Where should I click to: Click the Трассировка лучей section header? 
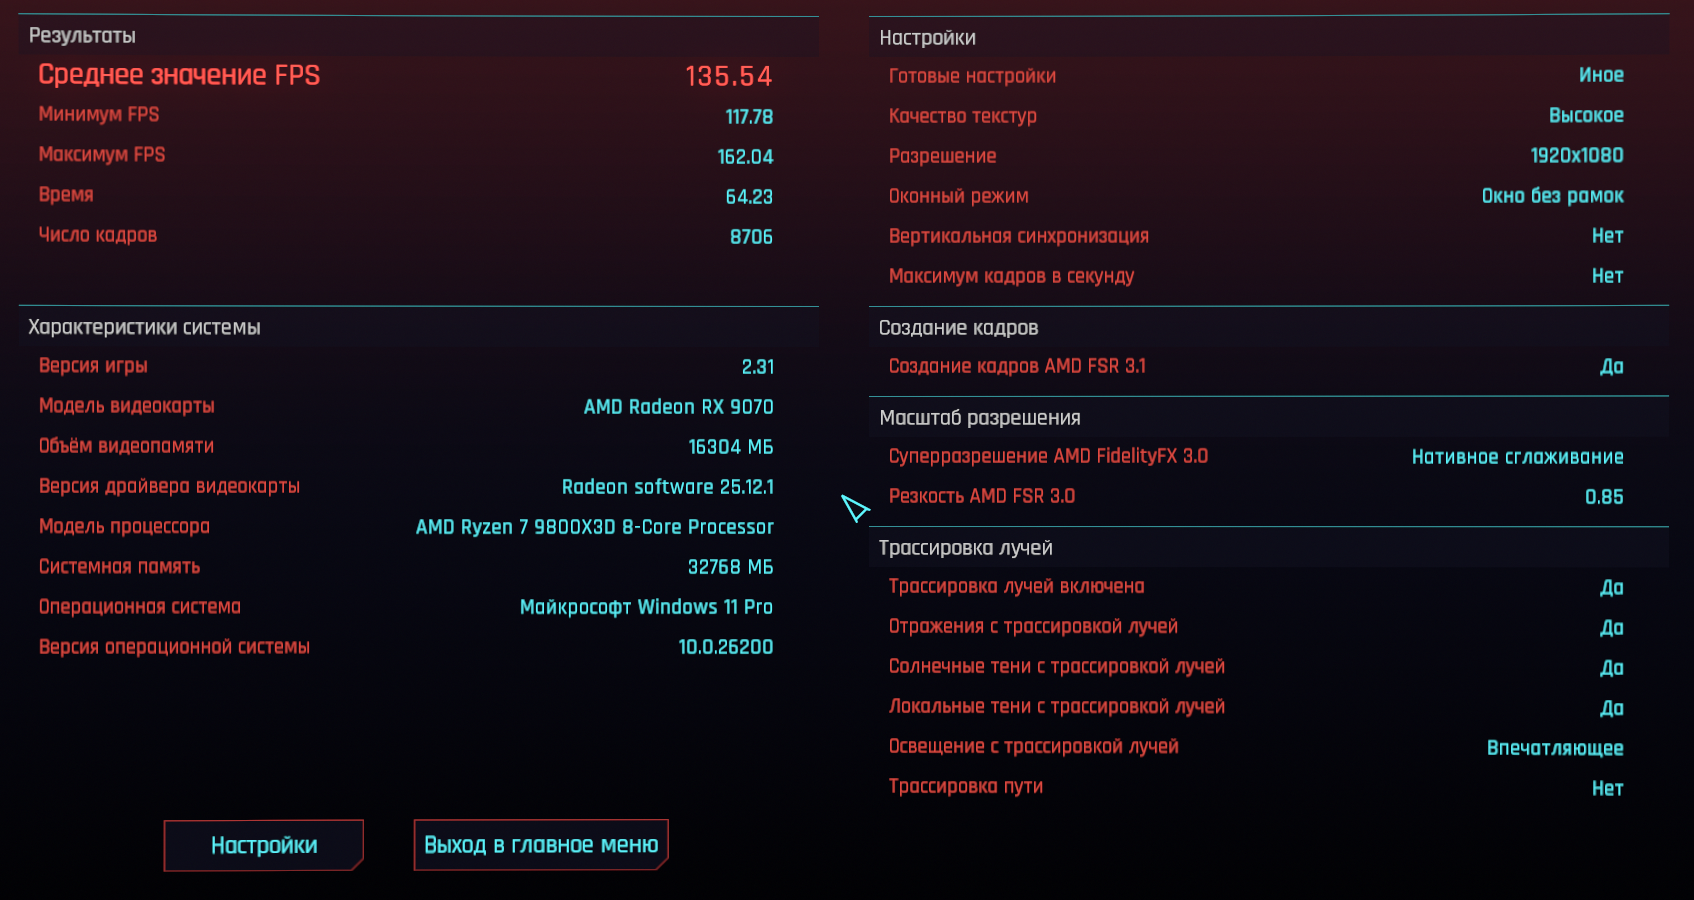(x=965, y=548)
